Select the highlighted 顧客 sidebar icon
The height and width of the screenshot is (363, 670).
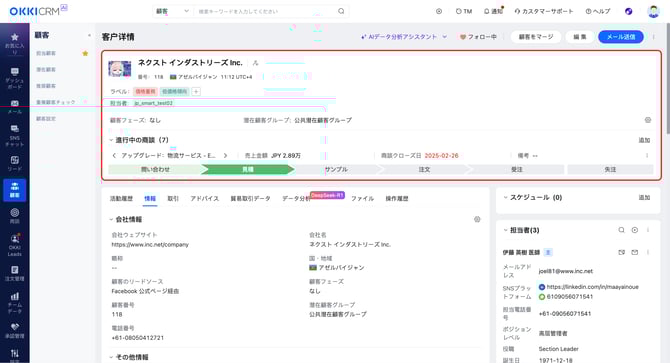[15, 190]
